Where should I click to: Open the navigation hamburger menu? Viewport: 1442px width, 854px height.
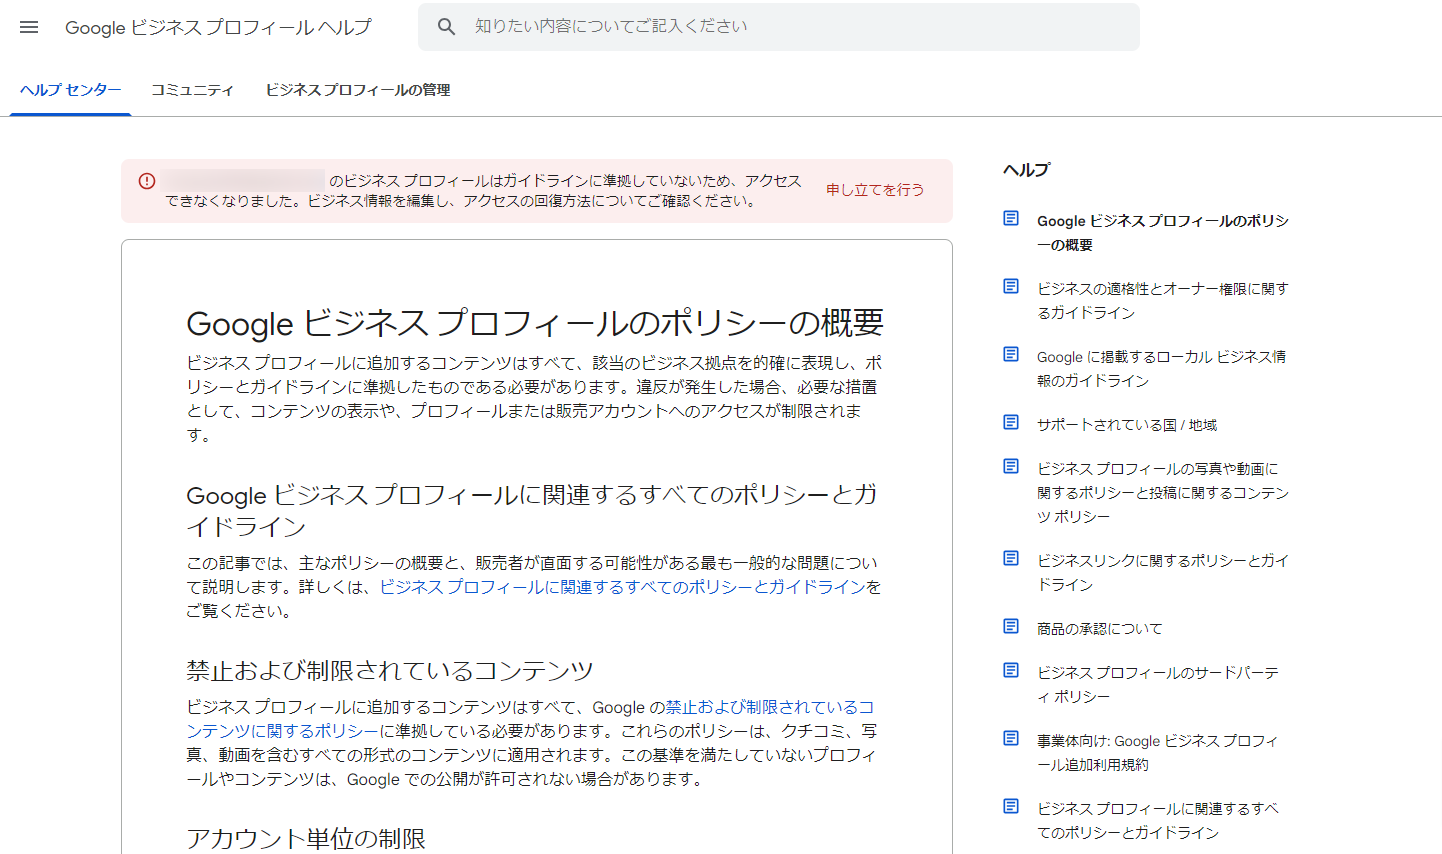(29, 27)
